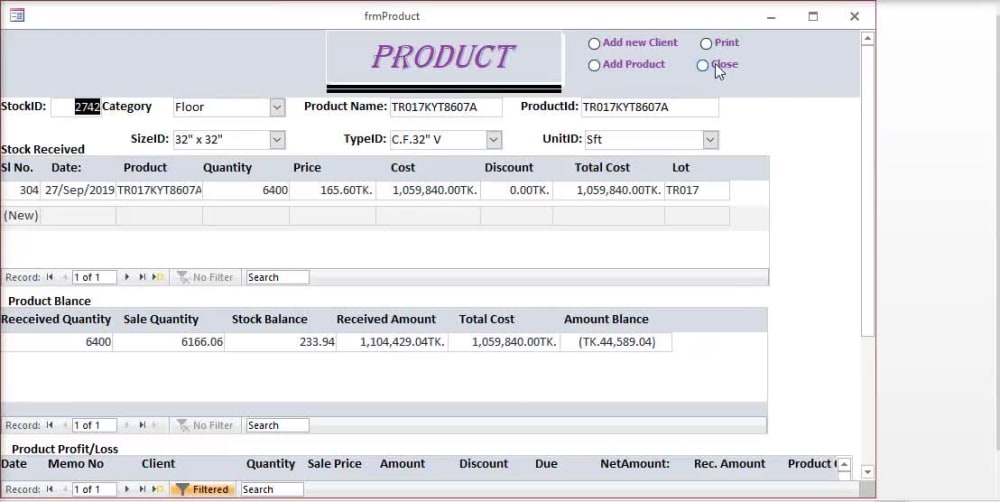Open the SizeID dropdown showing 32" x 32"
The width and height of the screenshot is (1000, 502).
click(x=277, y=140)
